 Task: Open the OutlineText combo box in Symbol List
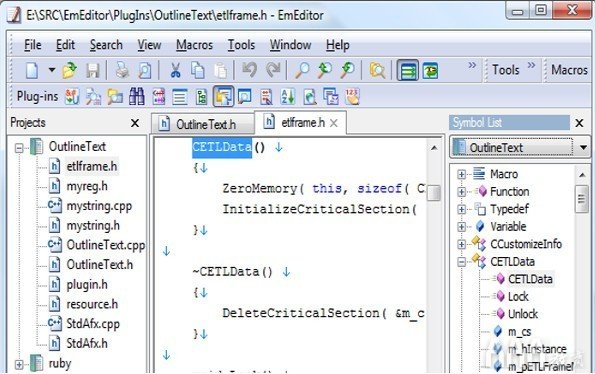pyautogui.click(x=520, y=148)
